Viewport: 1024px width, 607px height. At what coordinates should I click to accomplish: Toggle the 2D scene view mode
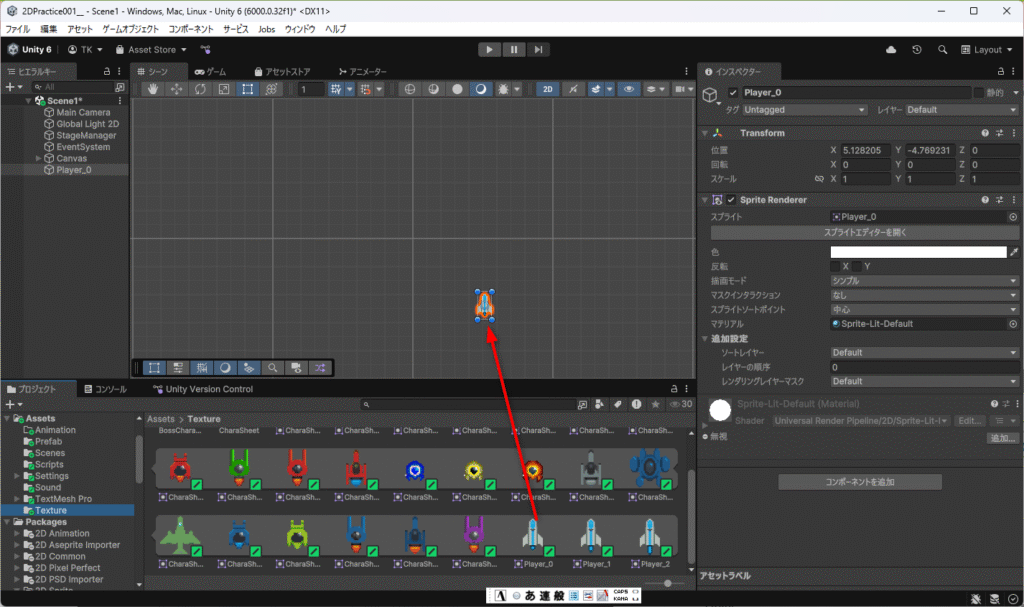547,89
